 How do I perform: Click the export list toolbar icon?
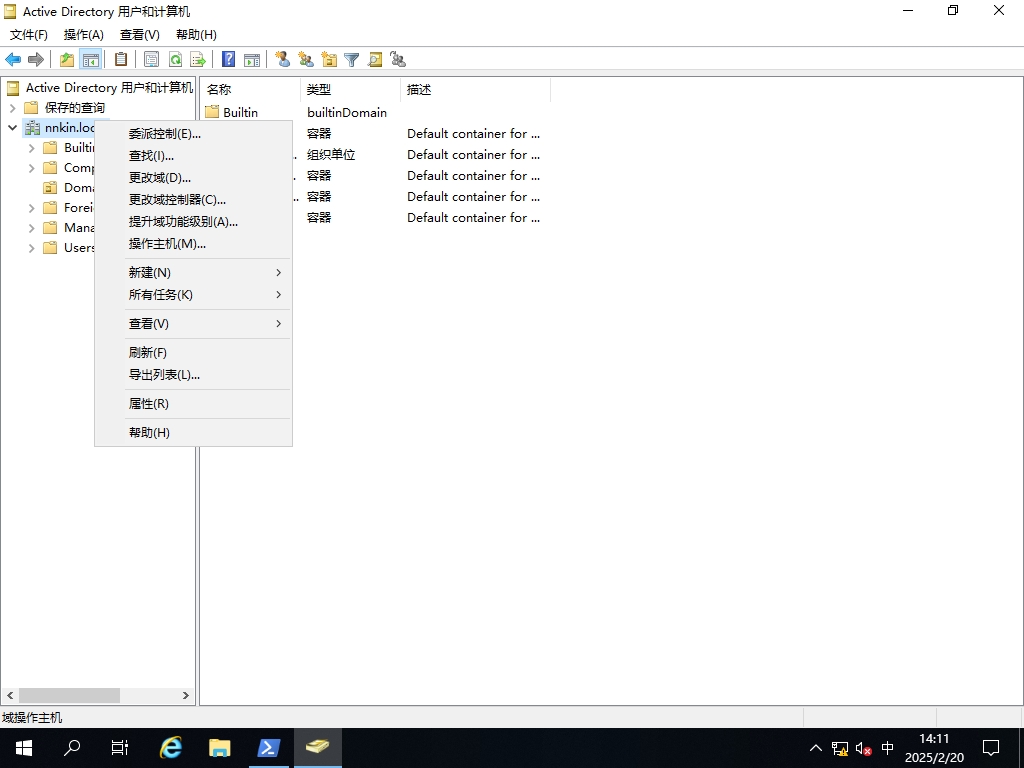point(198,60)
